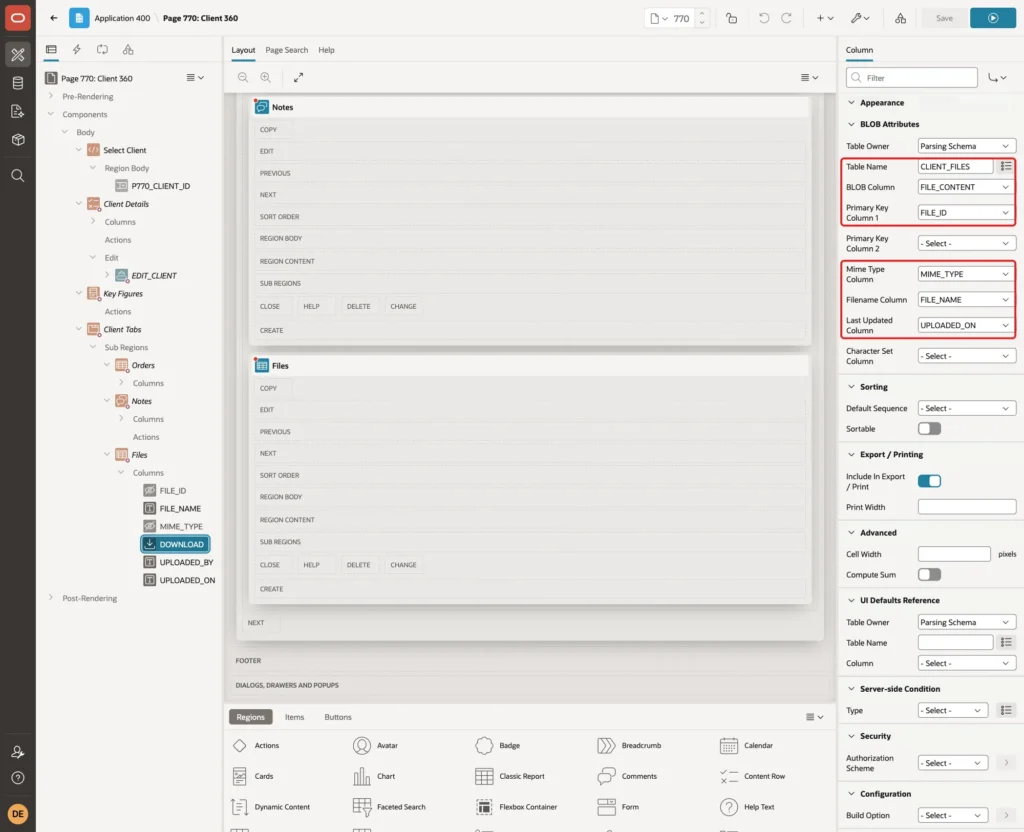
Task: Toggle Include In Export / Print switch
Action: (929, 481)
